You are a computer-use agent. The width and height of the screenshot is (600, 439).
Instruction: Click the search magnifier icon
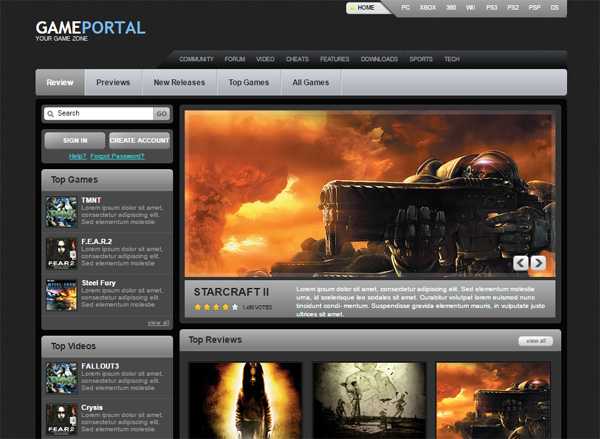coord(51,114)
